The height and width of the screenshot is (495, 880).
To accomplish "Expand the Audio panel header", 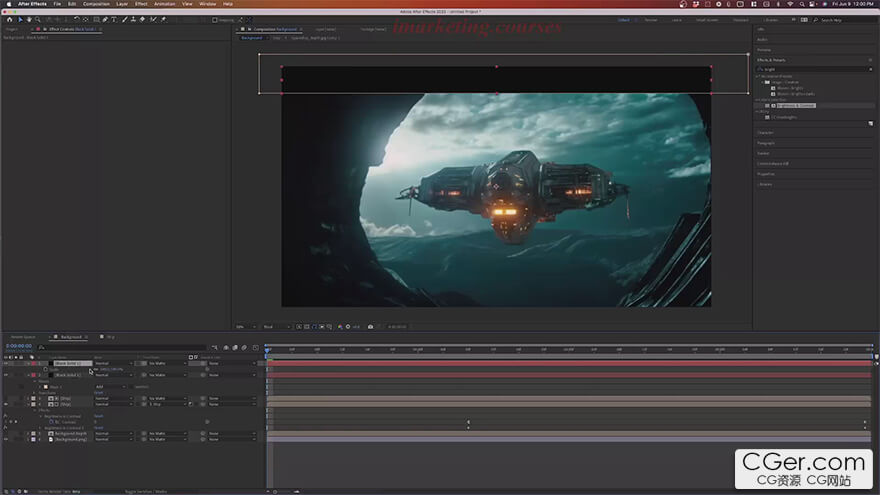I will 762,39.
